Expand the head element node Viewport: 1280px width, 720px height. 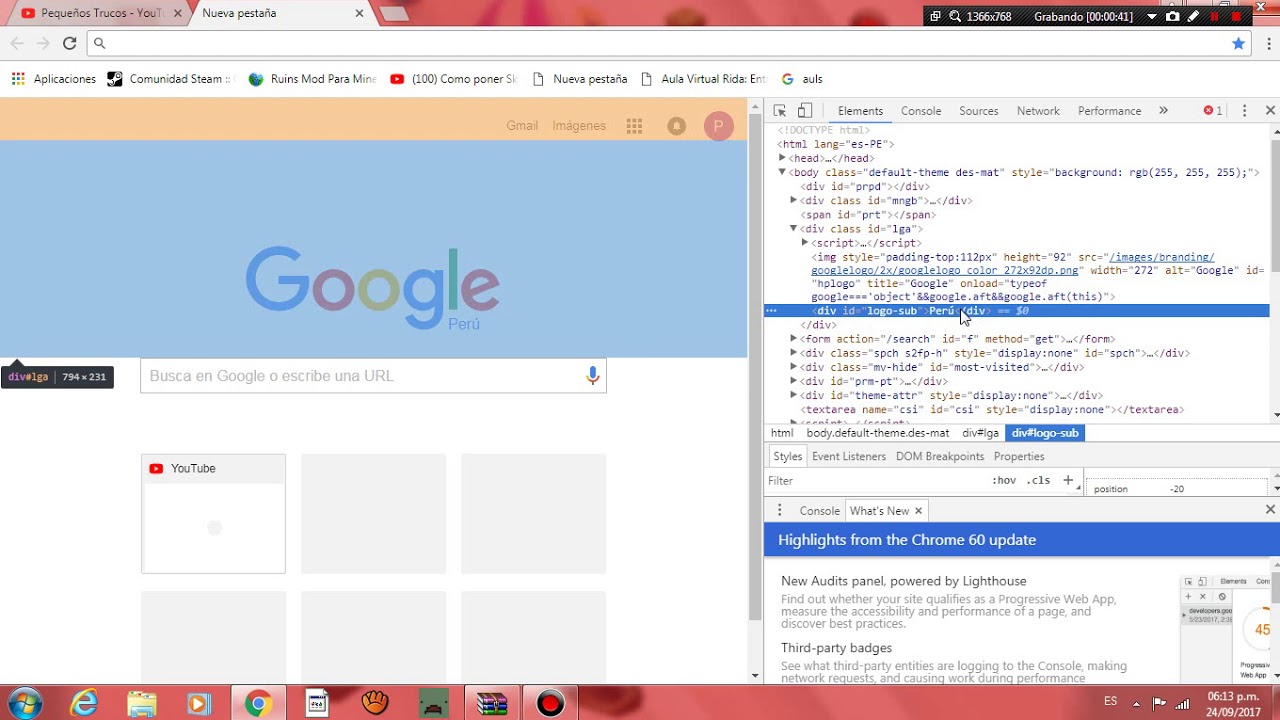pos(782,158)
